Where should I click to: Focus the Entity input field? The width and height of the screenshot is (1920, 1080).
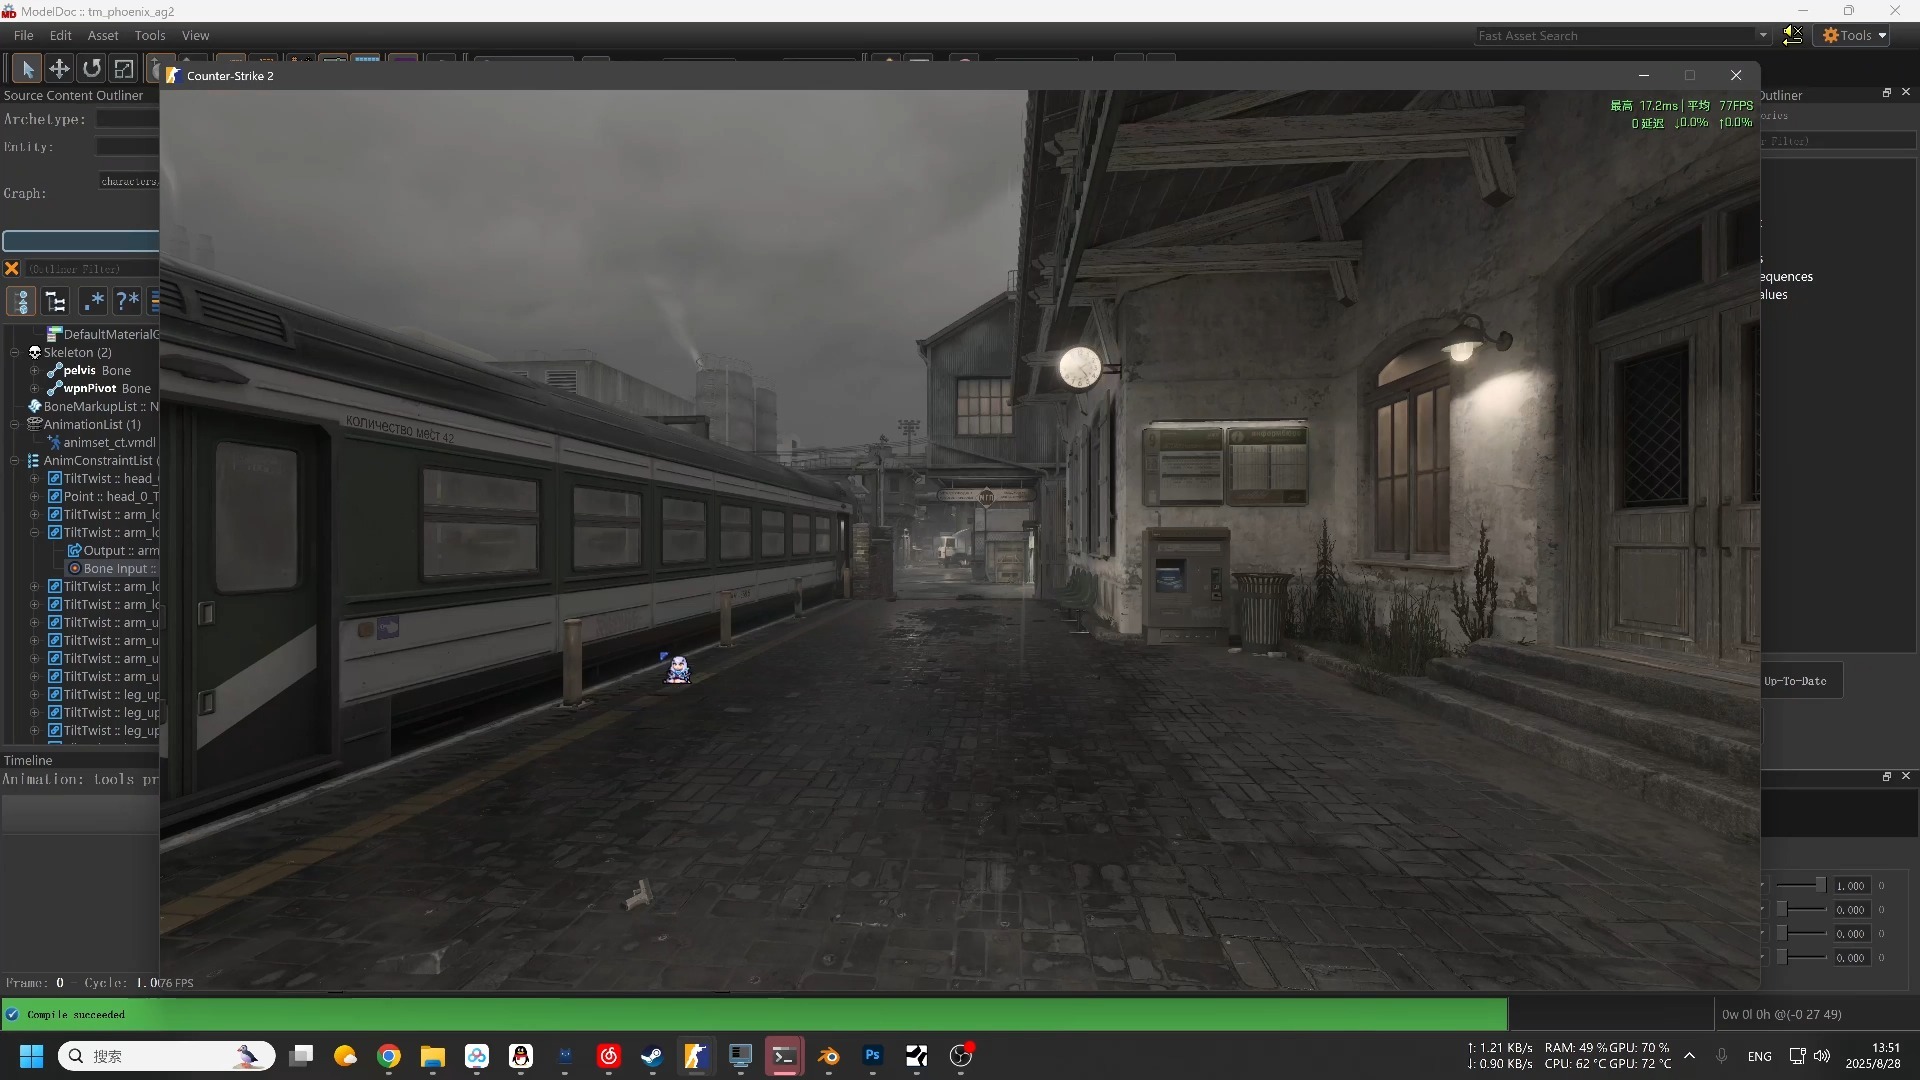point(127,147)
